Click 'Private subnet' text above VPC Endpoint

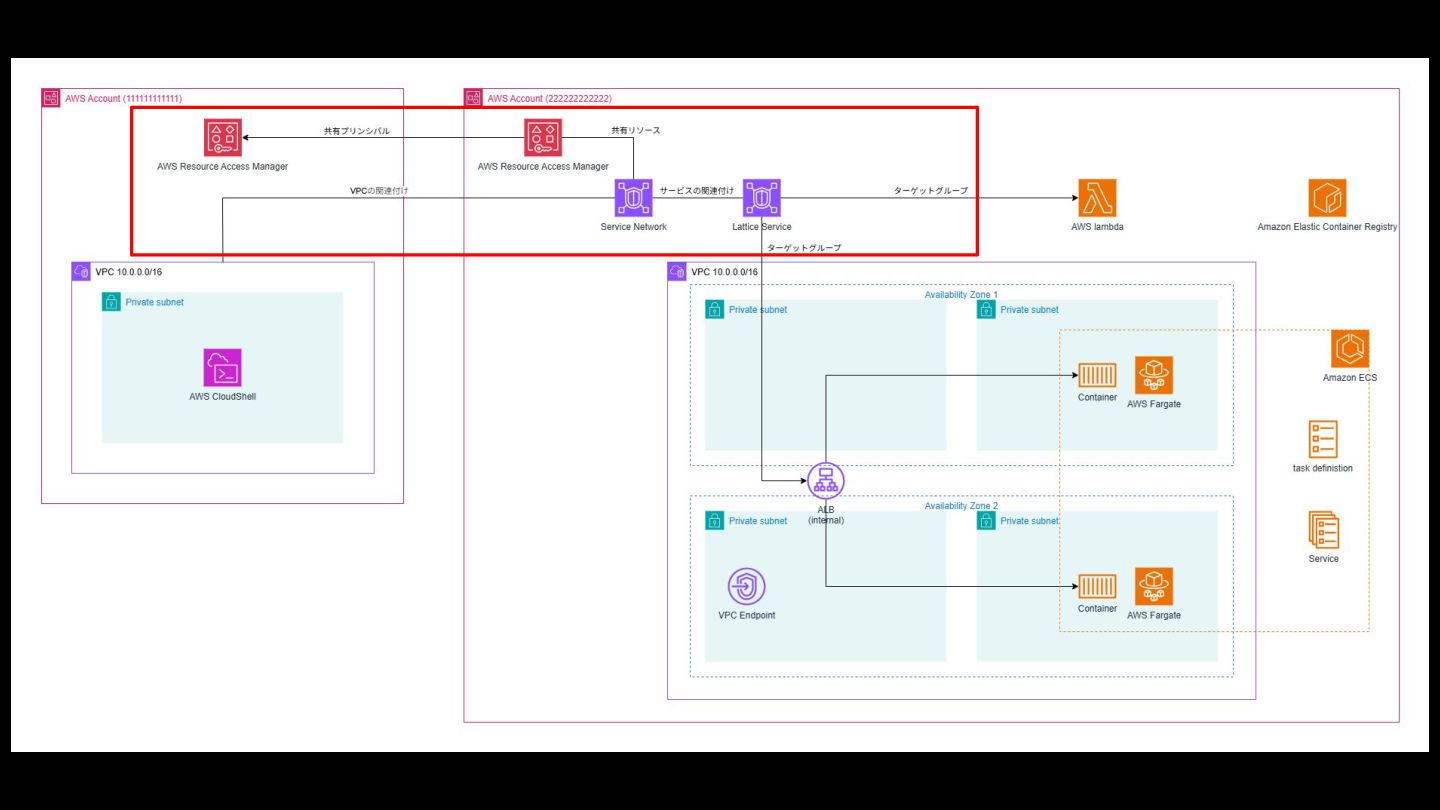point(758,521)
